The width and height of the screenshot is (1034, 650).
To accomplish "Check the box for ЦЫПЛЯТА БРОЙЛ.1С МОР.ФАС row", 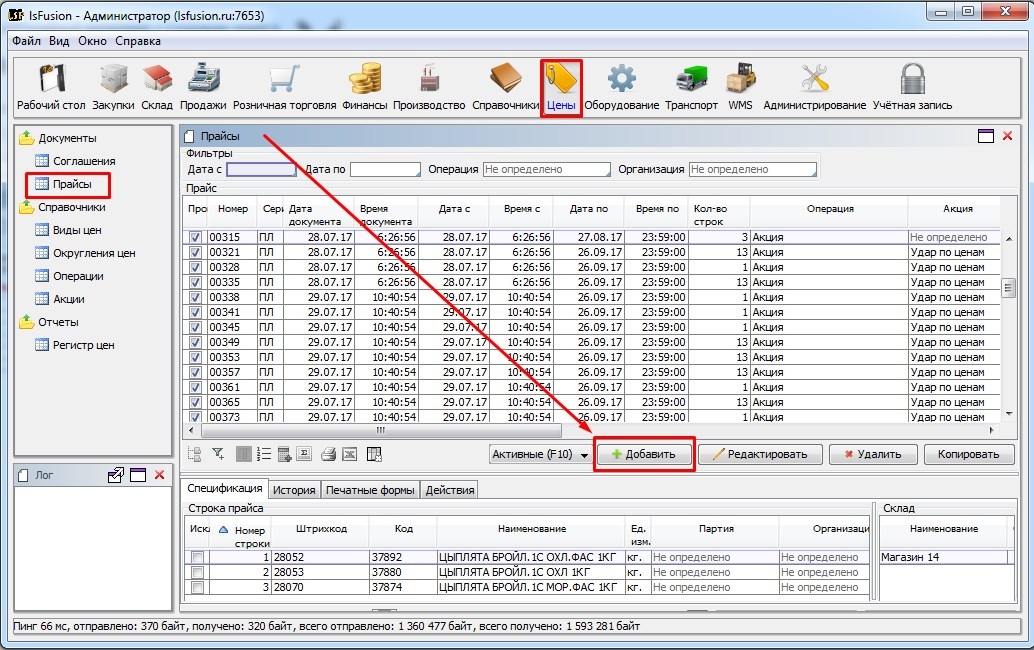I will 197,588.
